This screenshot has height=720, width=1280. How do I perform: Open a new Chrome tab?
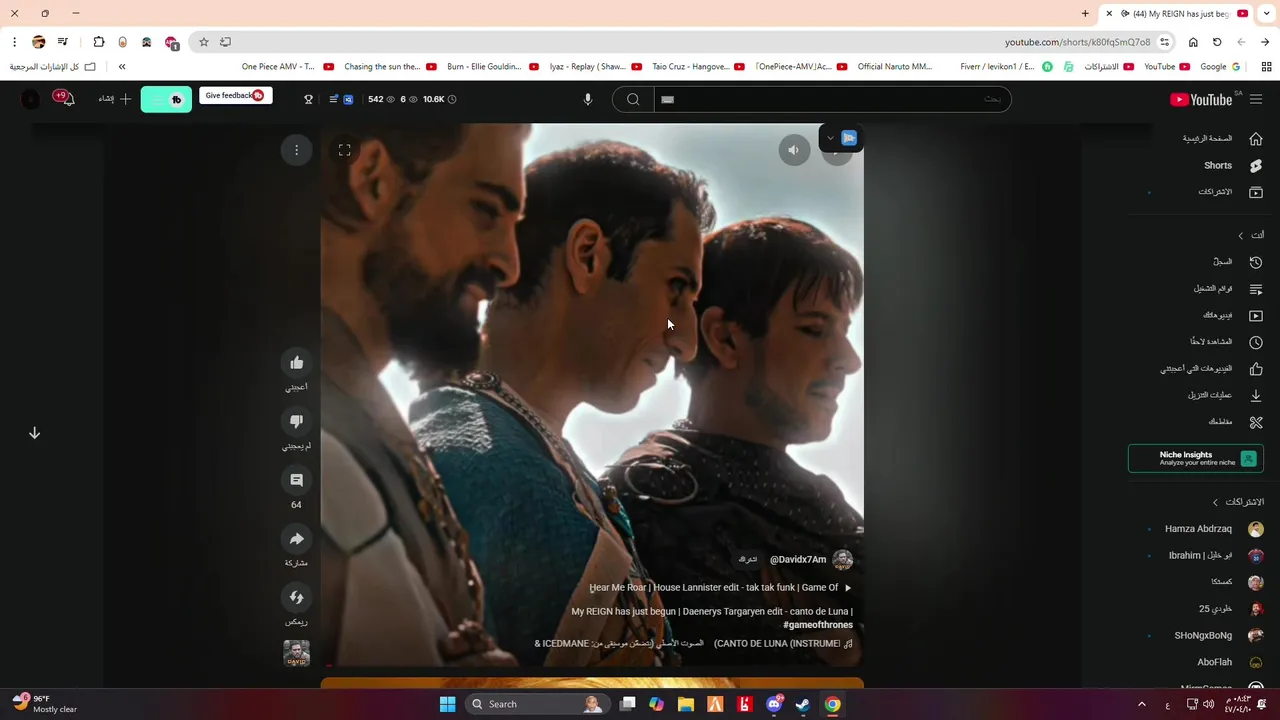tap(1085, 14)
